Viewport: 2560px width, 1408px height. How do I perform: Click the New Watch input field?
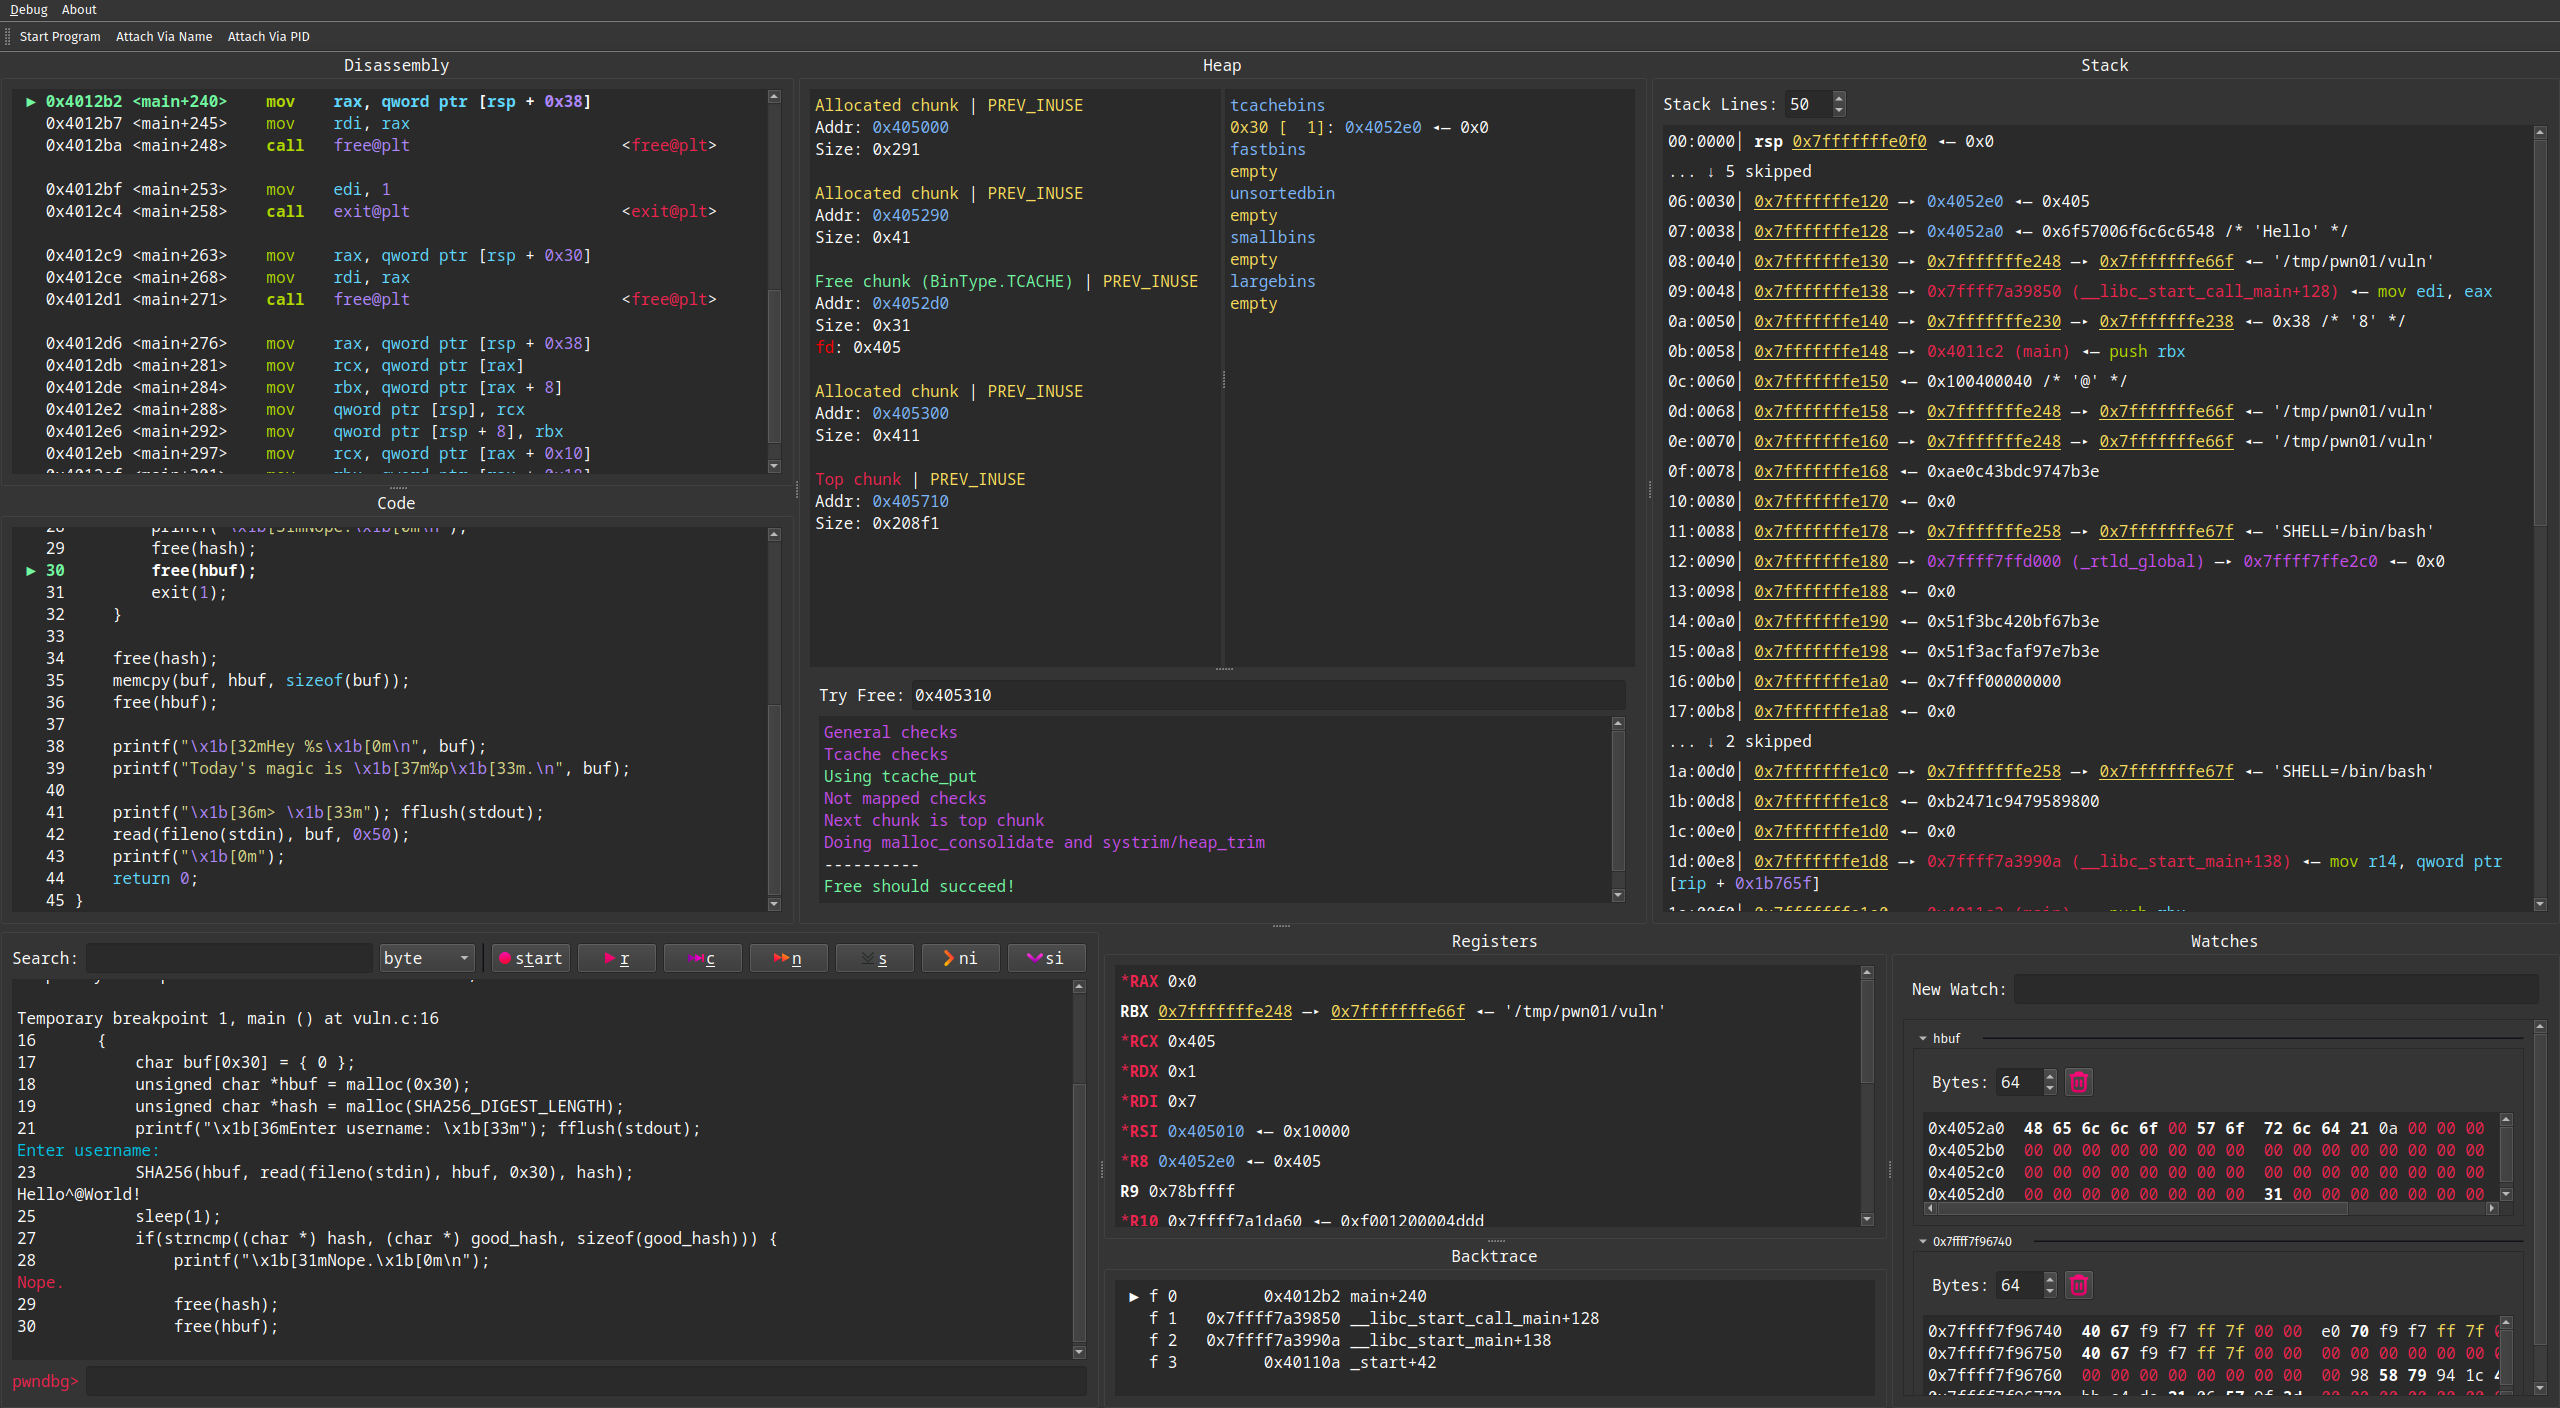2275,989
